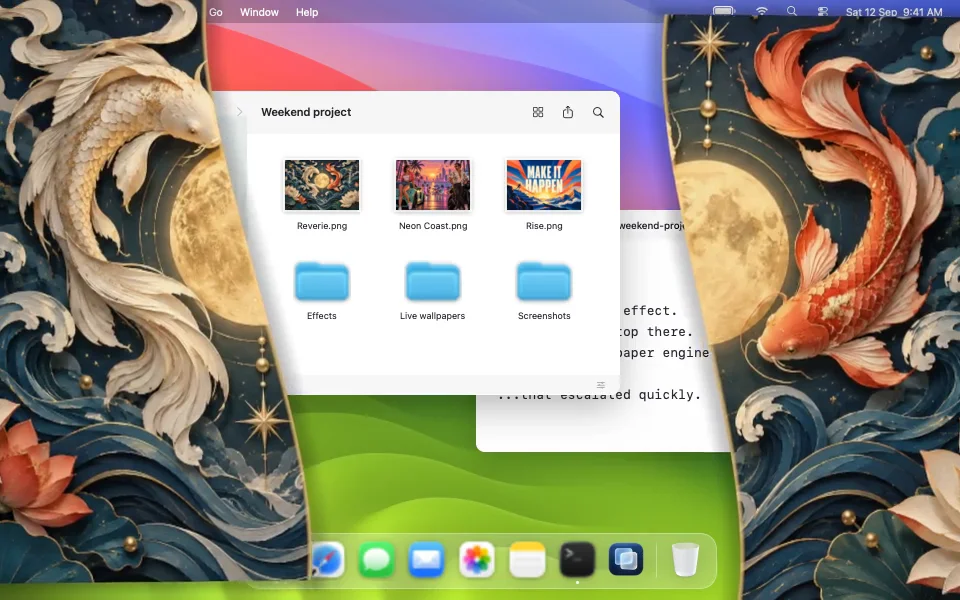
Task: Select the Reverie.png thumbnail
Action: point(322,185)
